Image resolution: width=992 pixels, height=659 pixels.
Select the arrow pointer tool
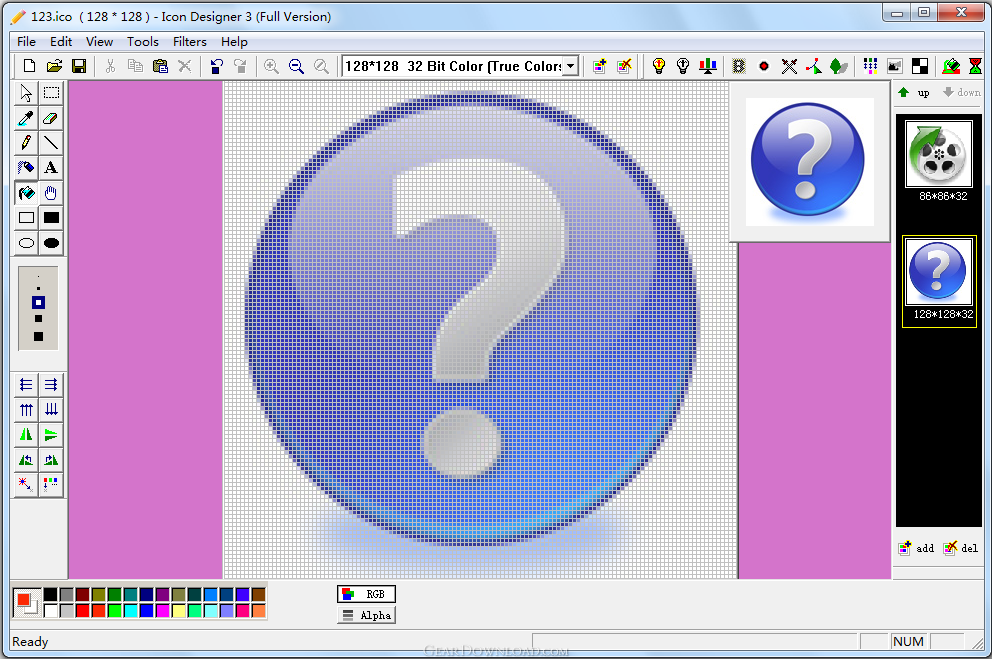pos(26,92)
